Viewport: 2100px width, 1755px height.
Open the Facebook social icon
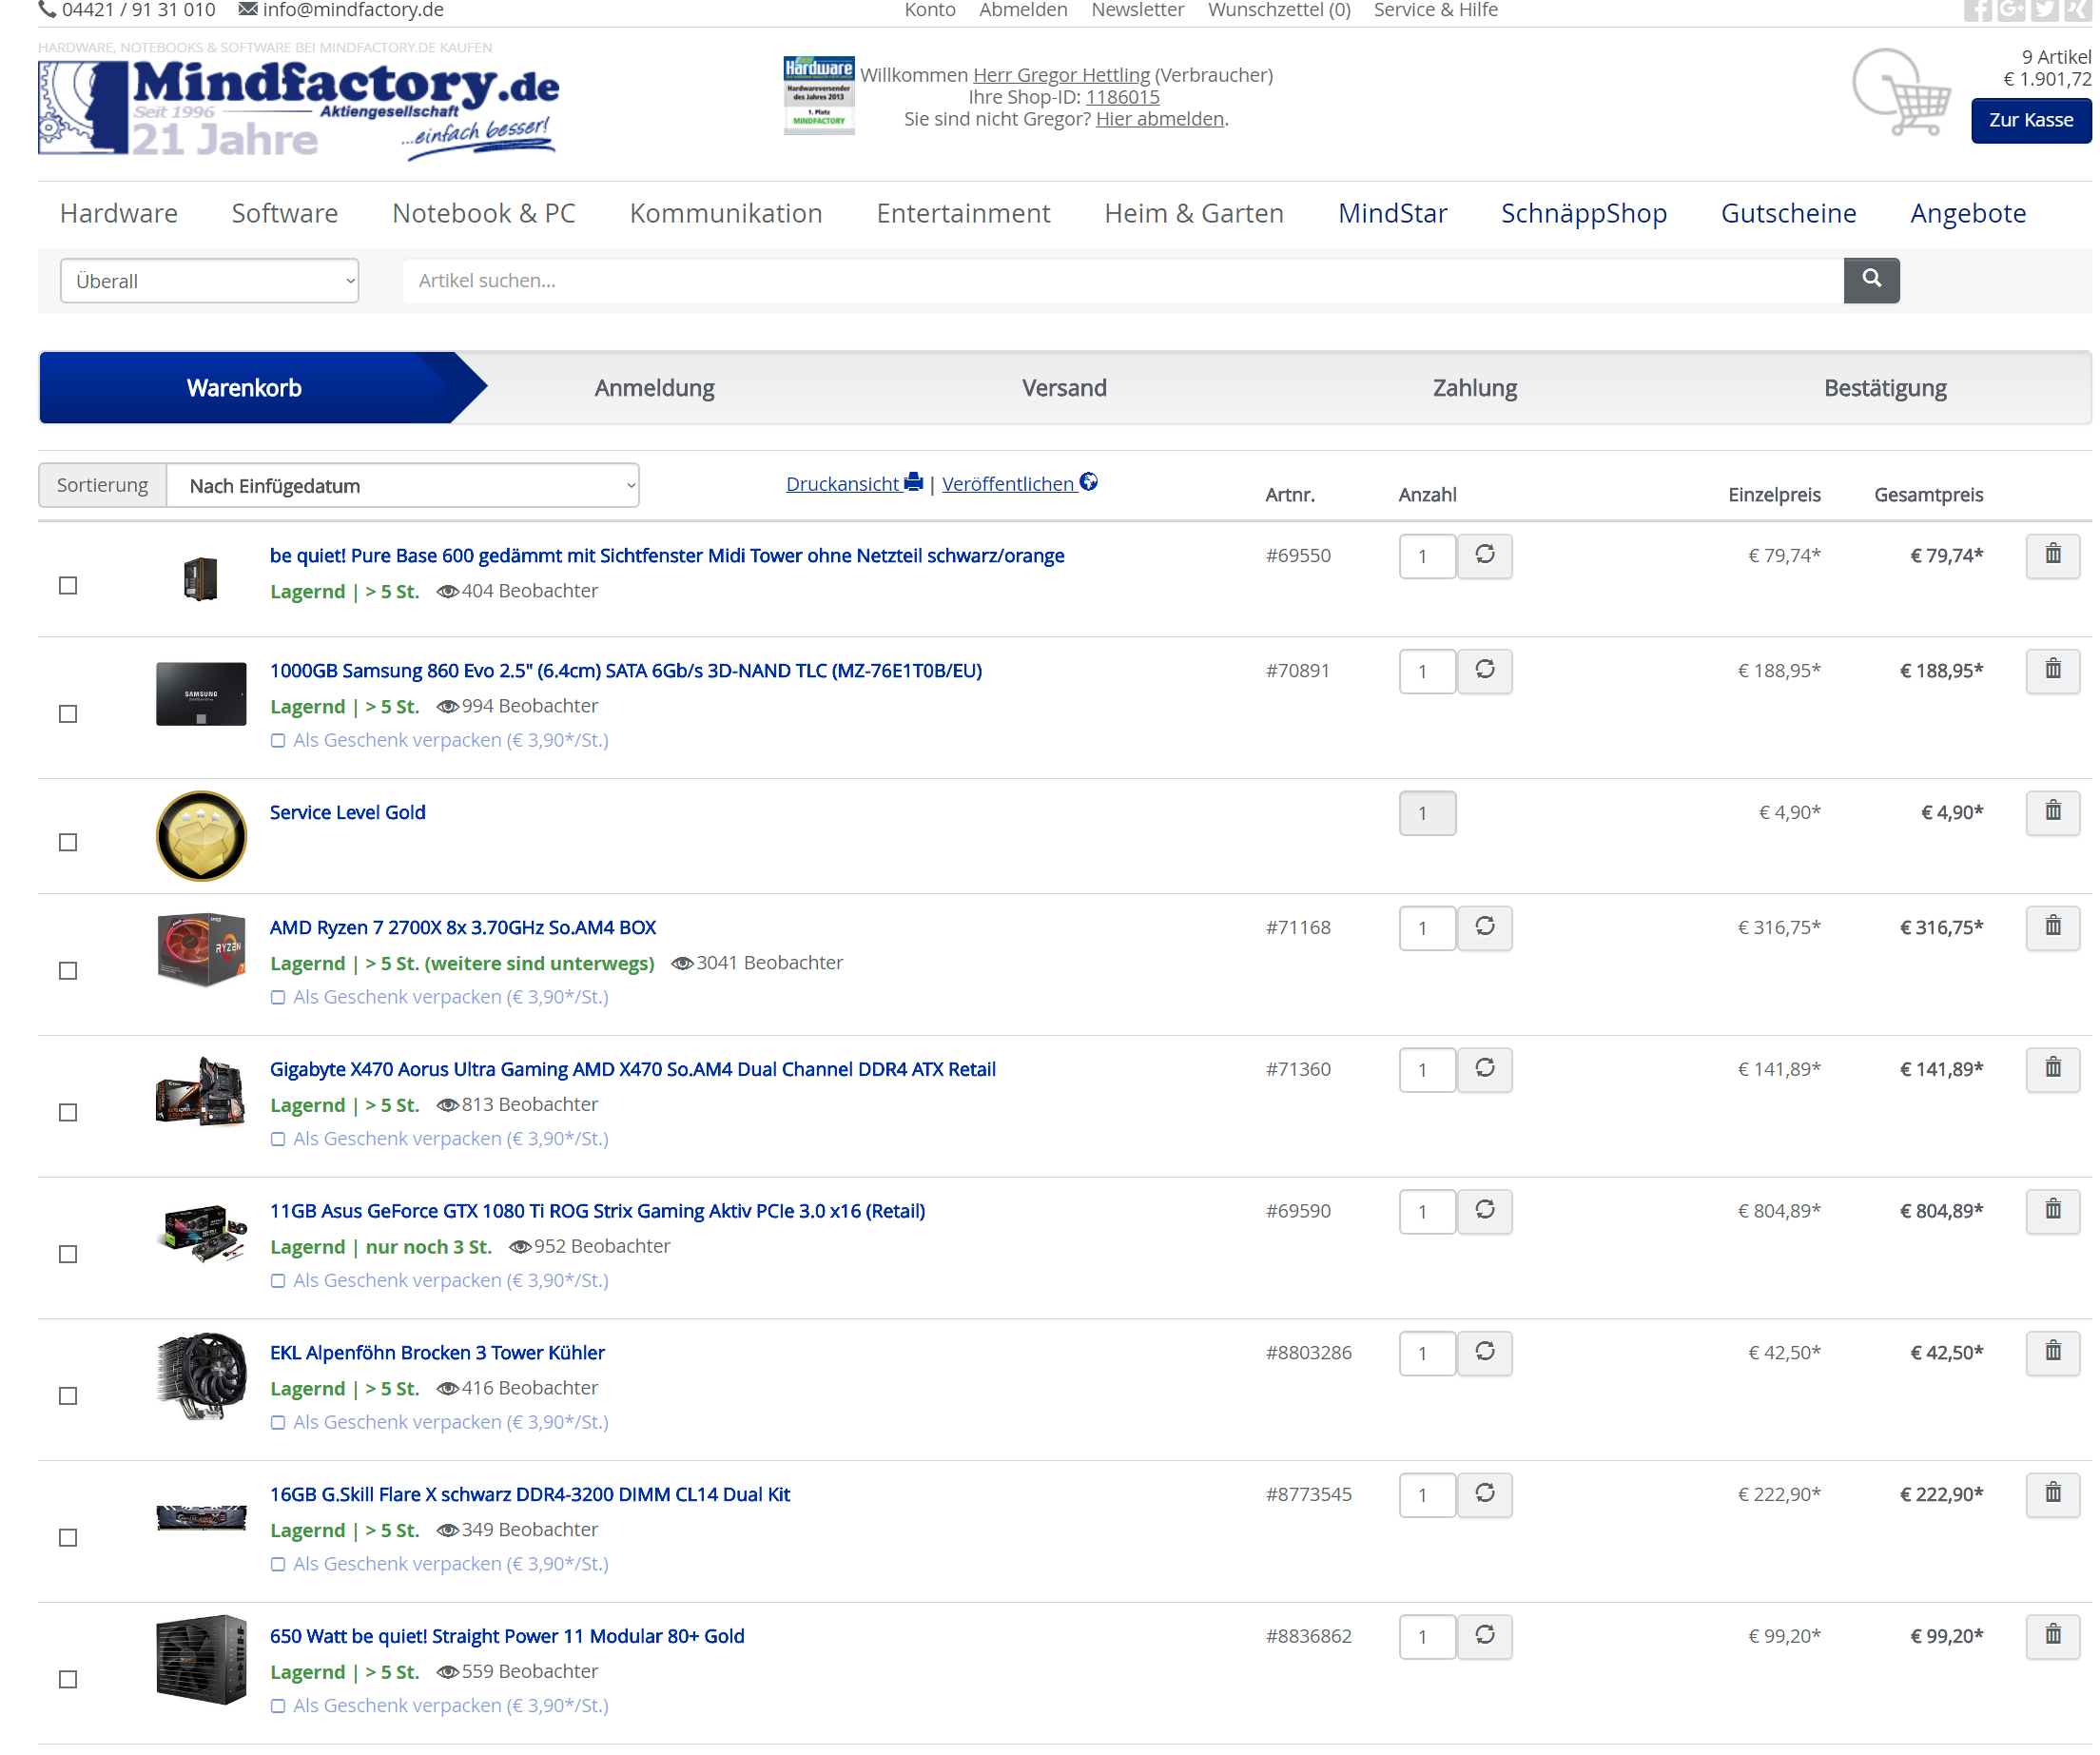coord(1977,10)
